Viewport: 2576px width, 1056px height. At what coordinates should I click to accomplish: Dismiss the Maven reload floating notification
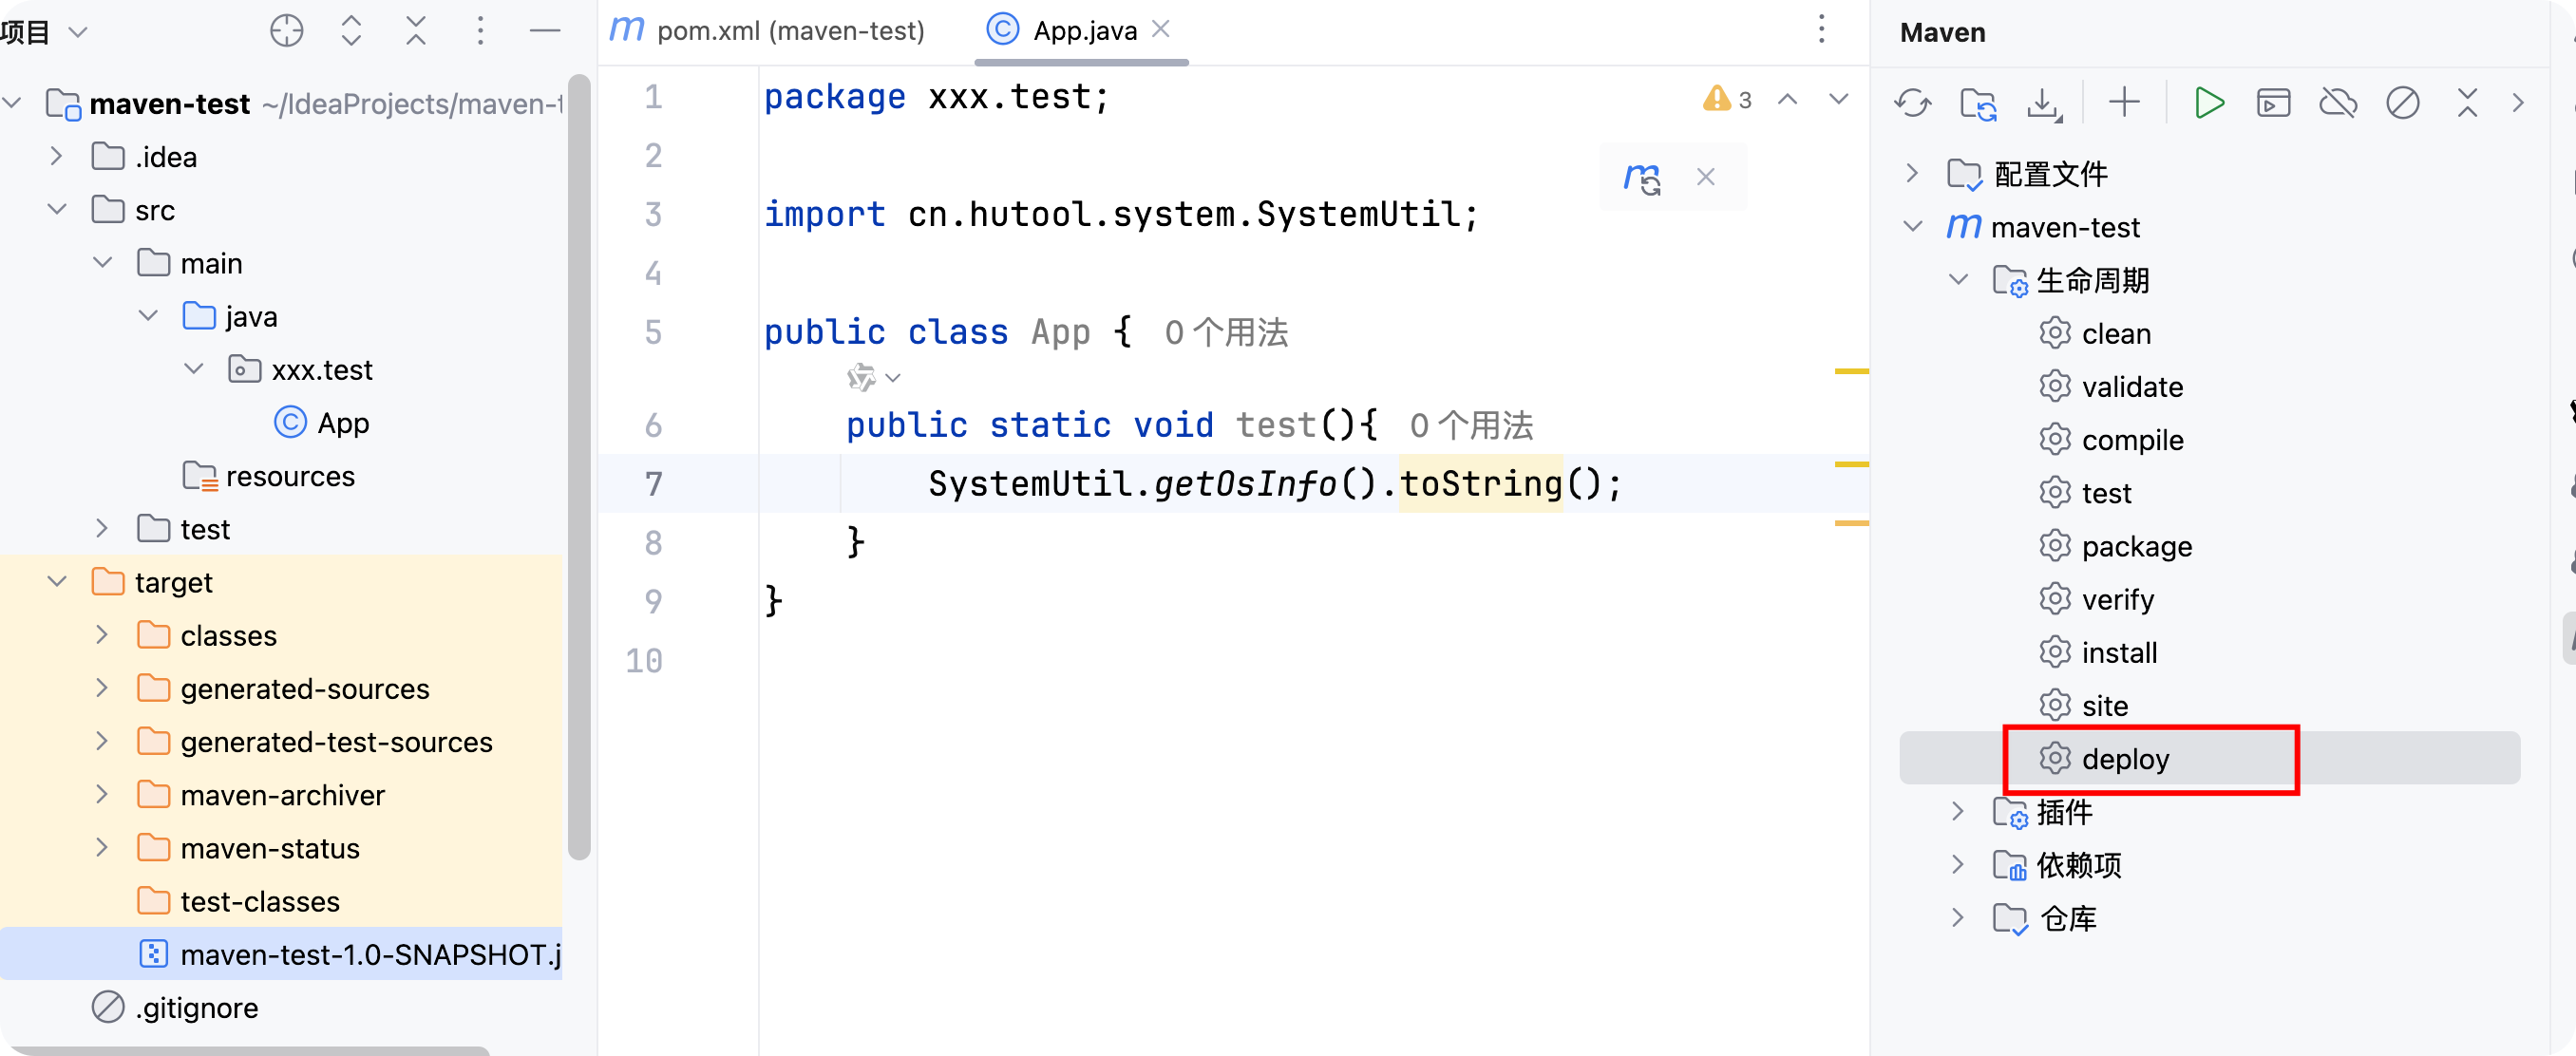coord(1706,177)
